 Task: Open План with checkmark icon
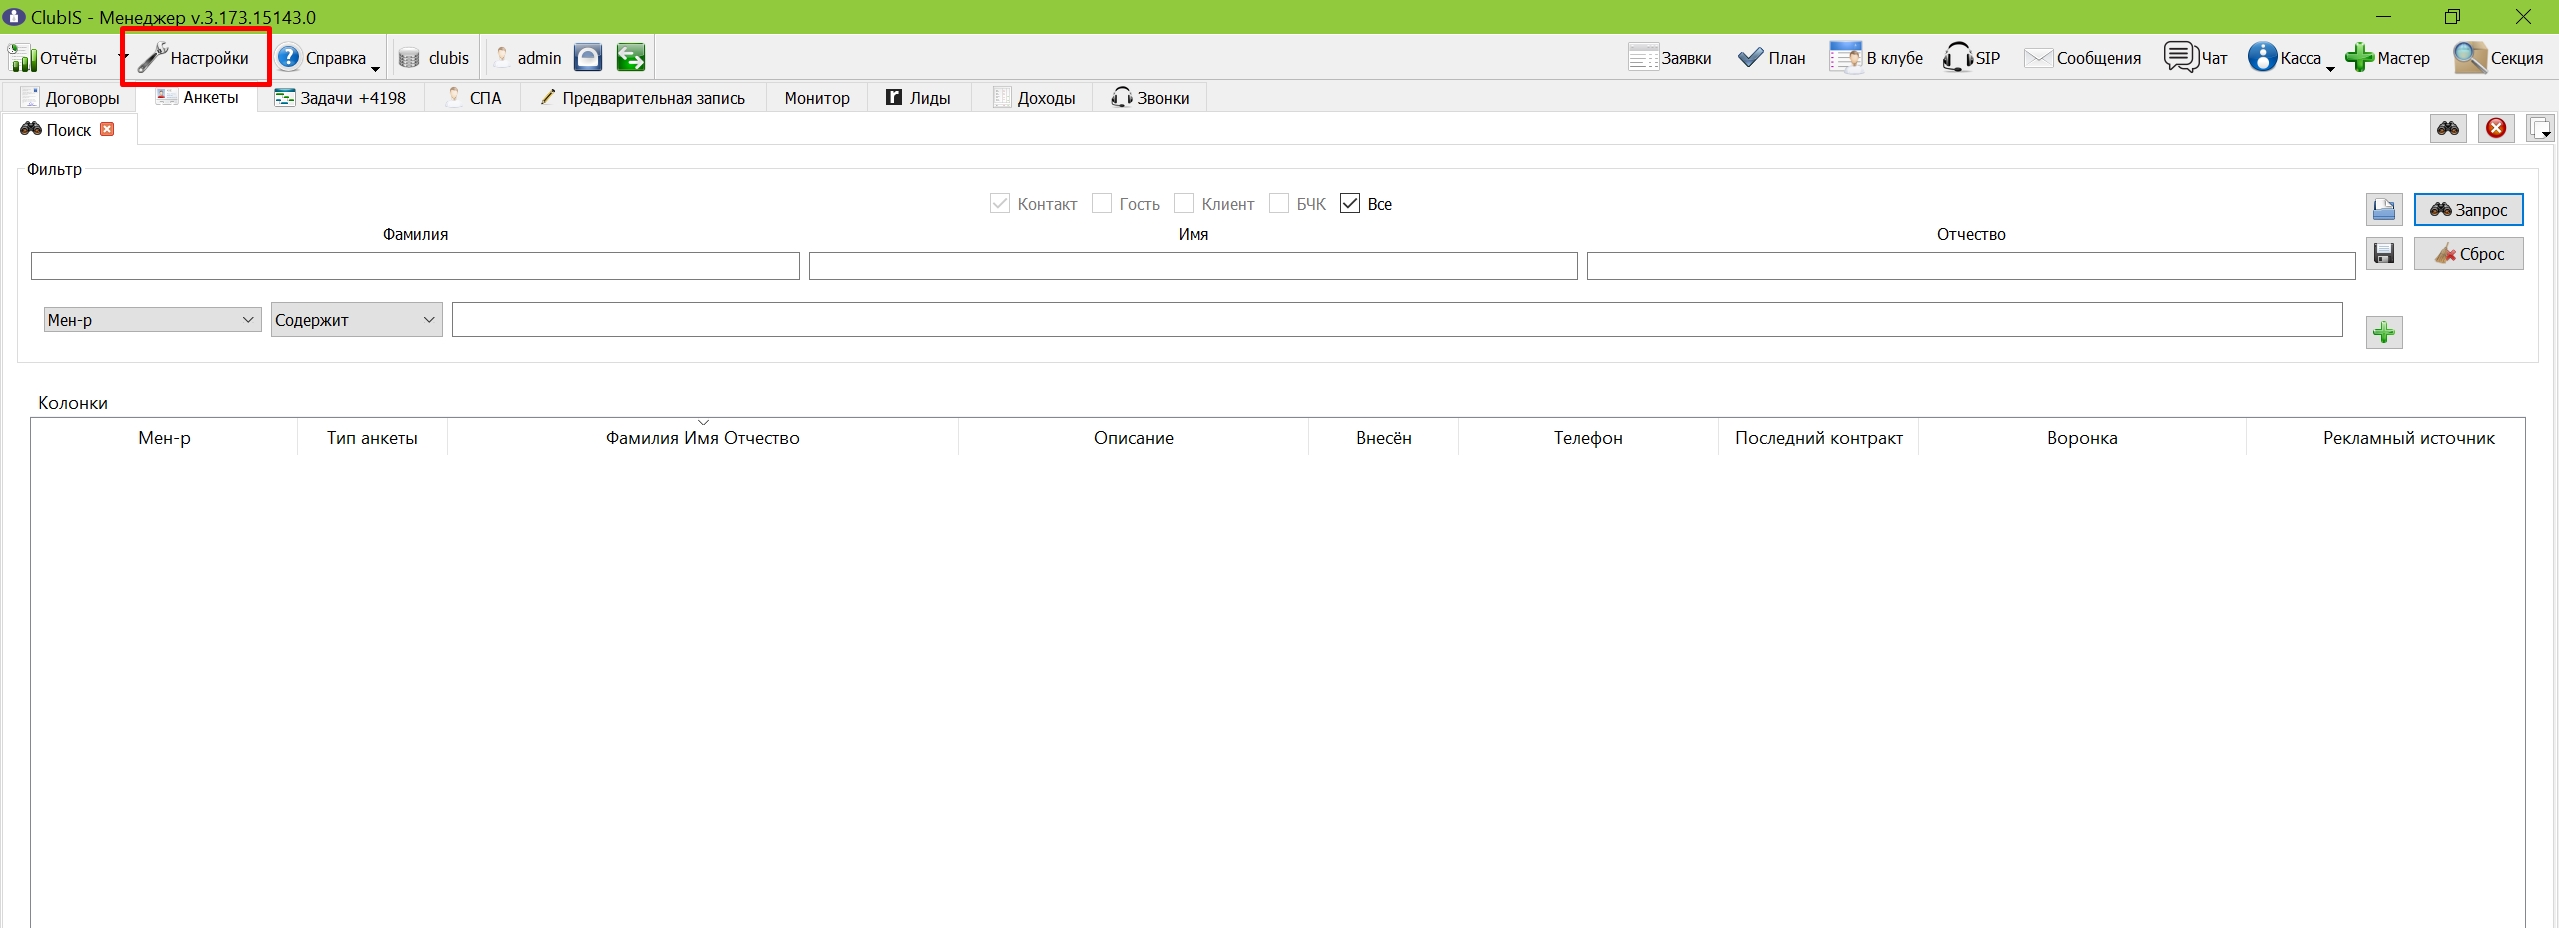pos(1771,58)
